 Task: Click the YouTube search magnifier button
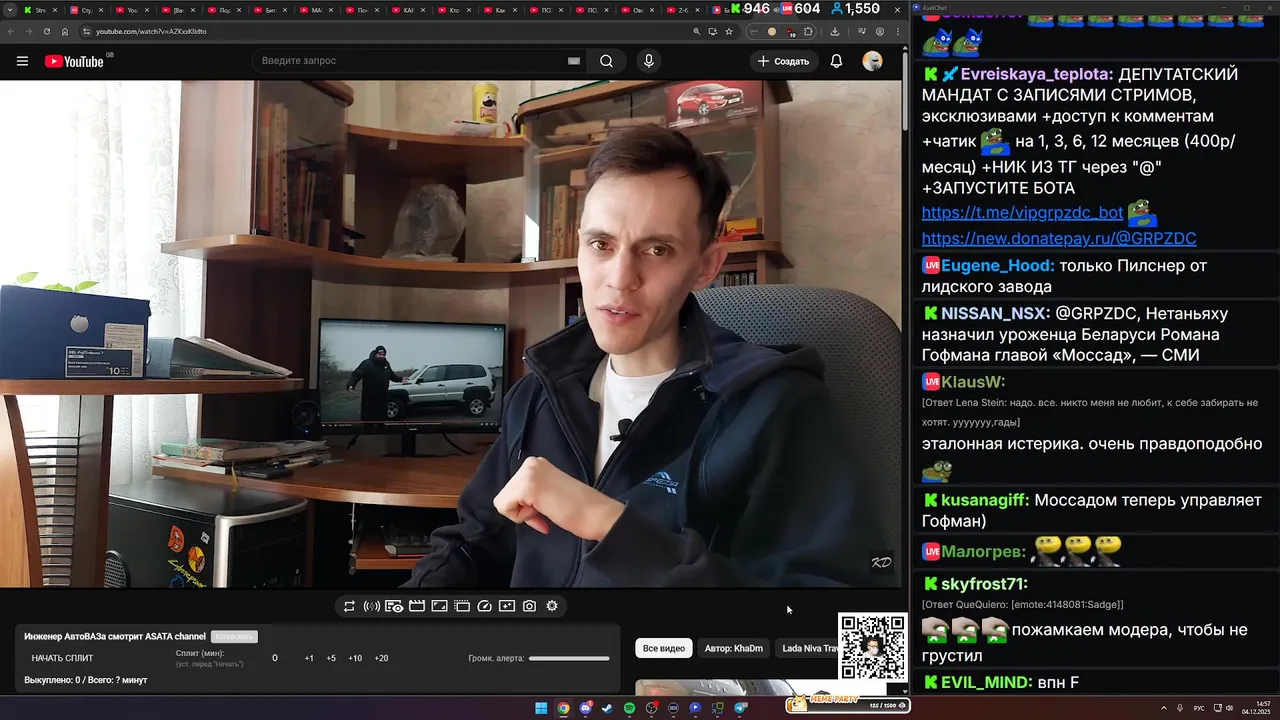pyautogui.click(x=606, y=61)
